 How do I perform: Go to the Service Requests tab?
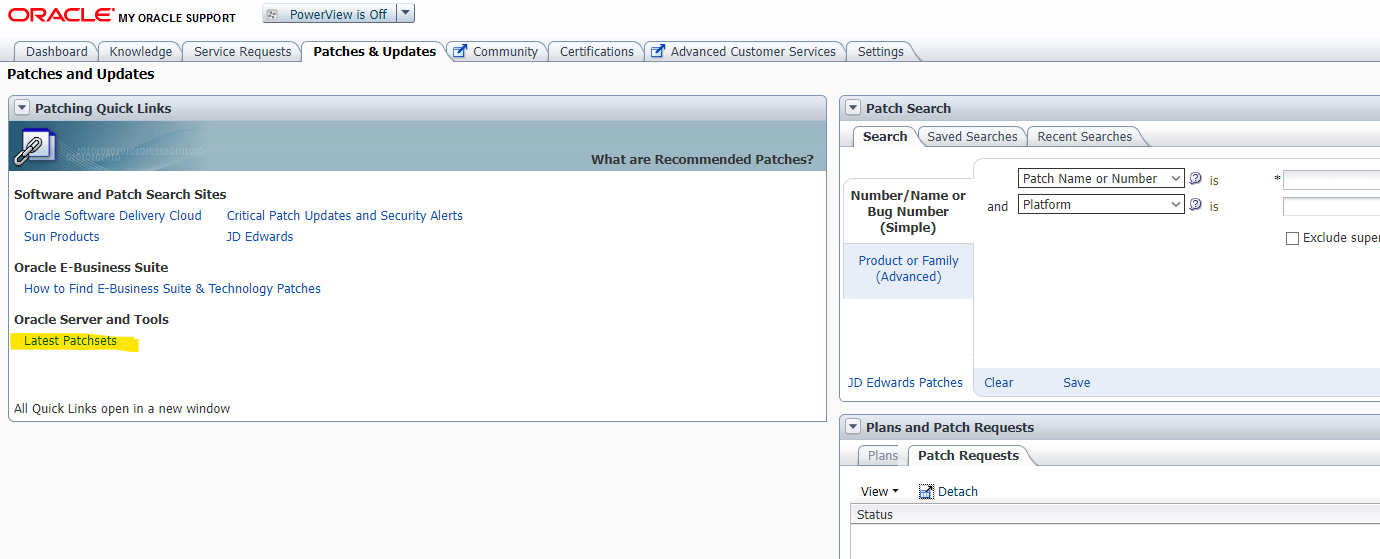(x=242, y=51)
